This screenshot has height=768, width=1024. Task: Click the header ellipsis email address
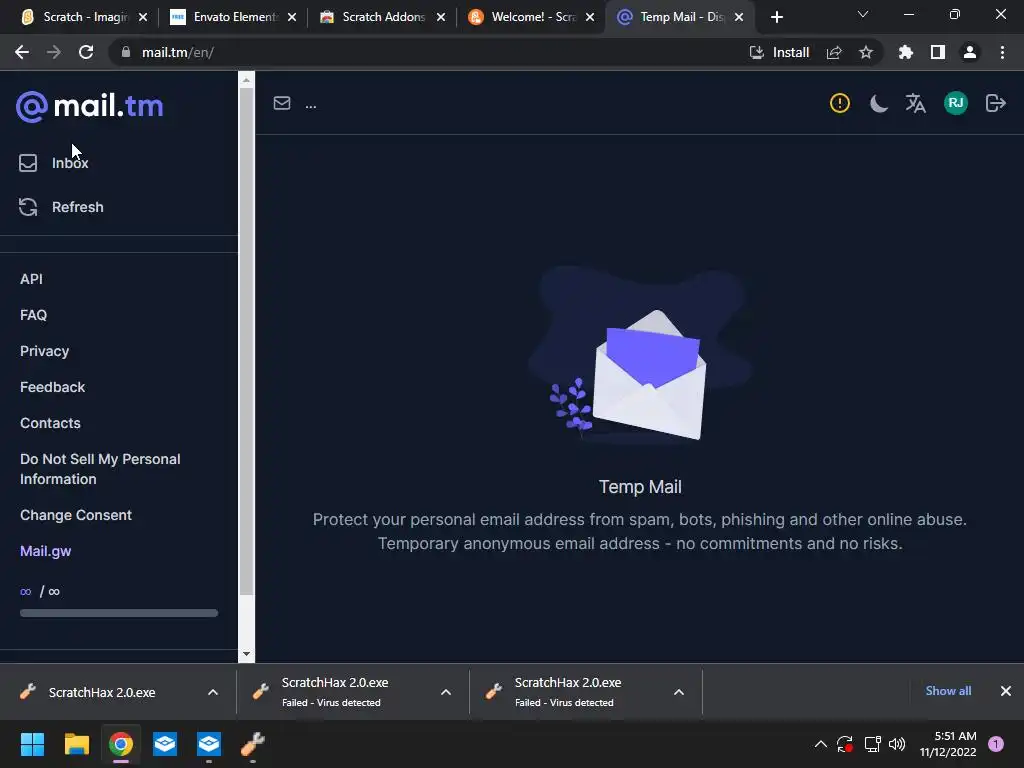coord(311,104)
